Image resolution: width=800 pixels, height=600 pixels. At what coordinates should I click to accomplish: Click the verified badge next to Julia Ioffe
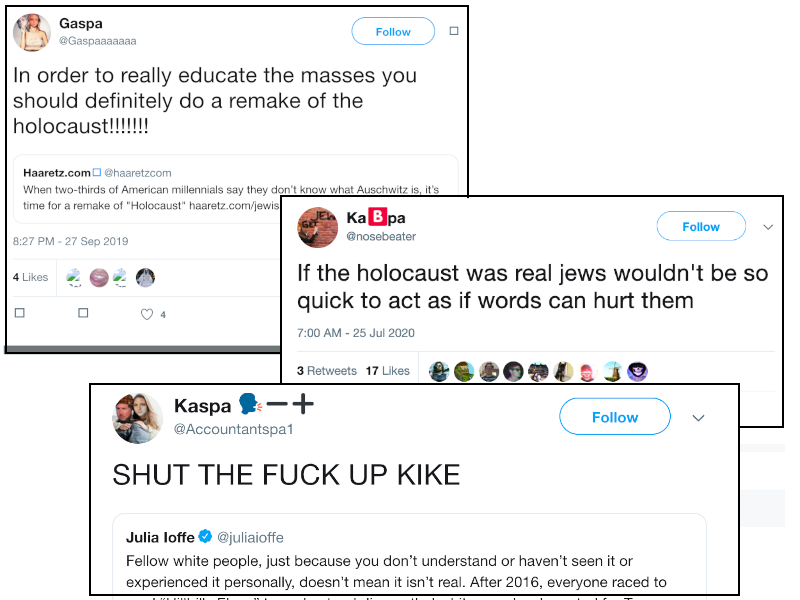tap(205, 536)
